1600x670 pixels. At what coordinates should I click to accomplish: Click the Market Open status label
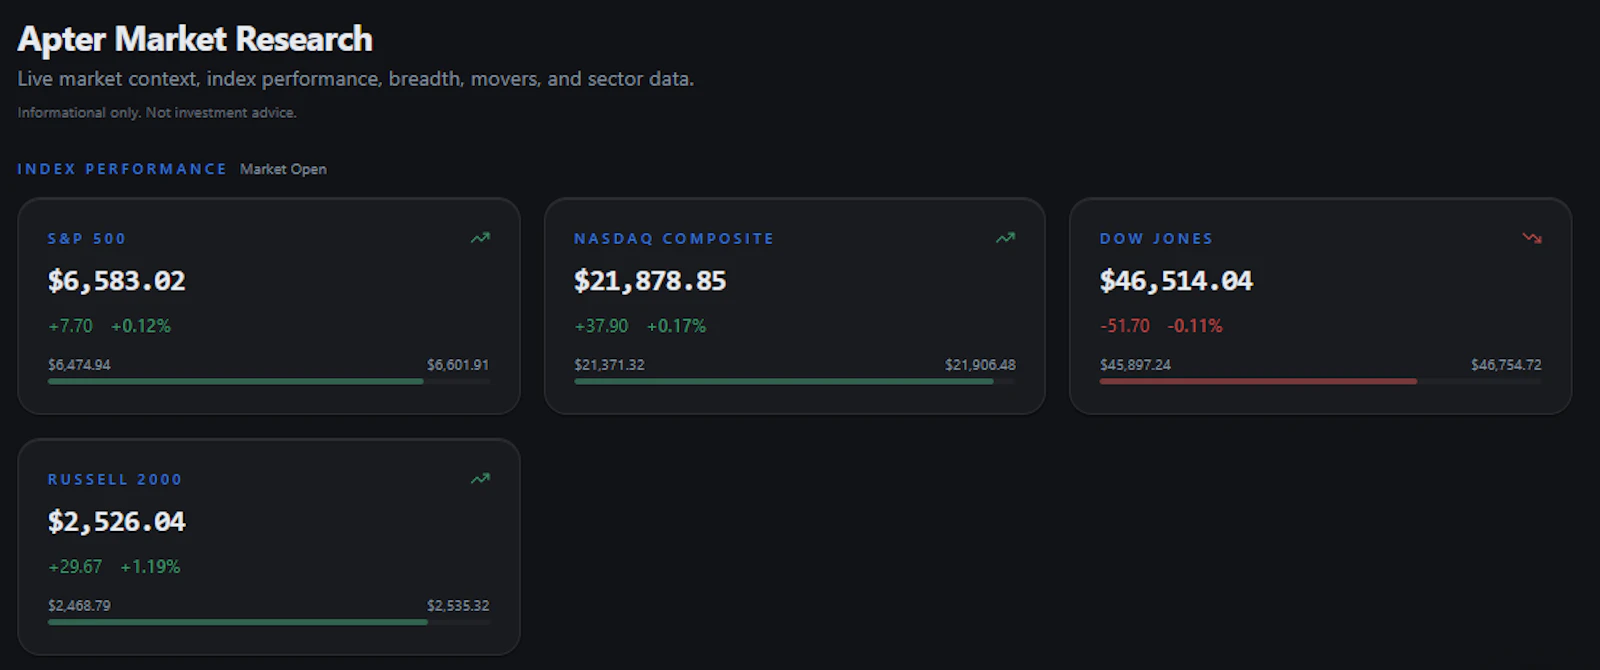point(283,169)
